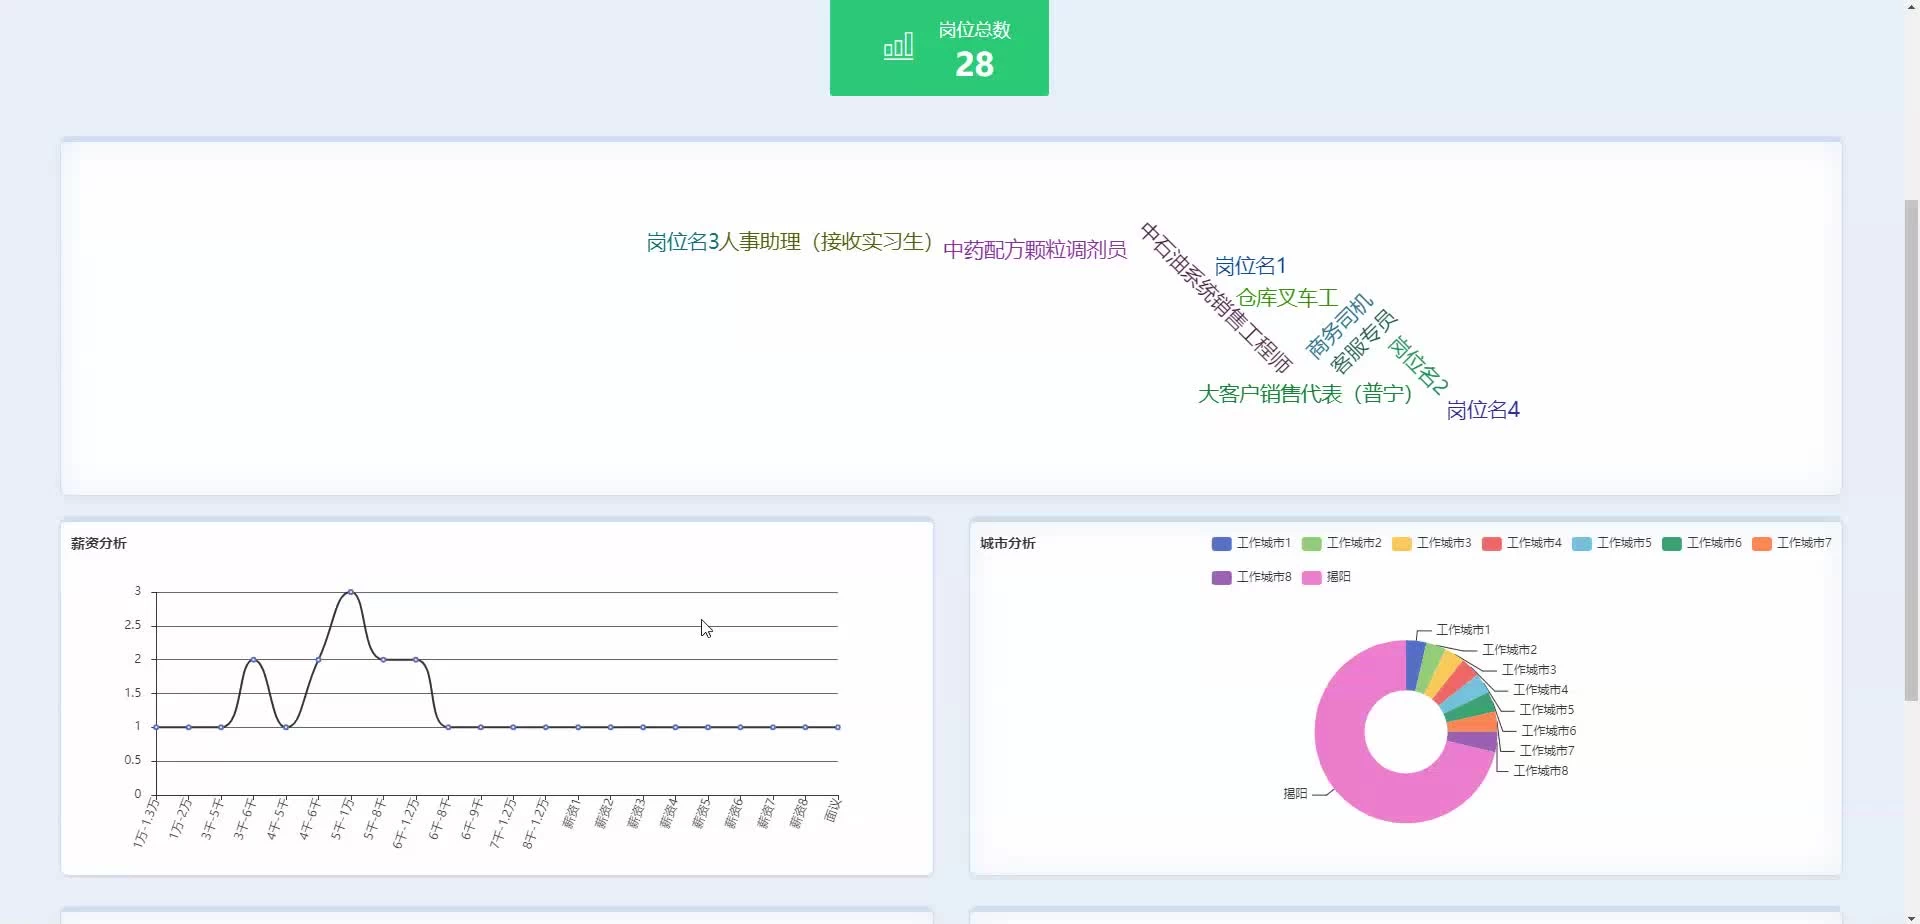This screenshot has height=924, width=1920.
Task: Click the x-axis label 4千-6千
Action: 309,818
